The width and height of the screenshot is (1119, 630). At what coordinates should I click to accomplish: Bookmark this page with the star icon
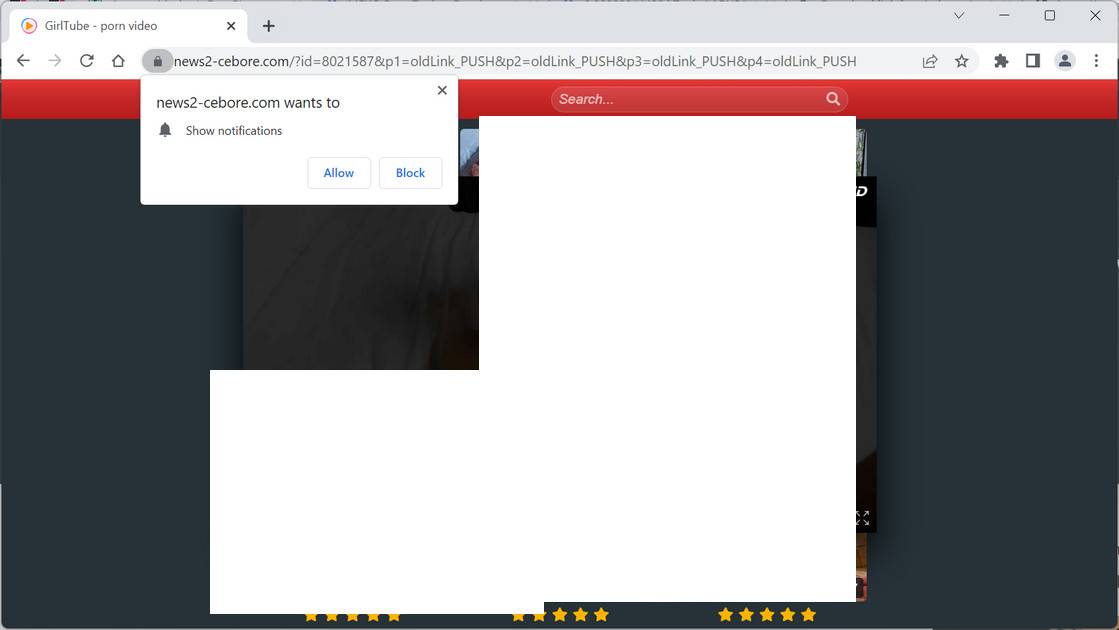(x=961, y=61)
